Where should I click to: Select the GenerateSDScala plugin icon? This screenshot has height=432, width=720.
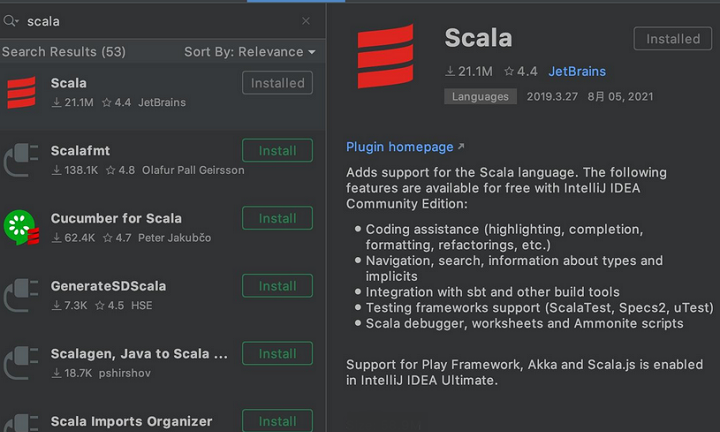21,295
